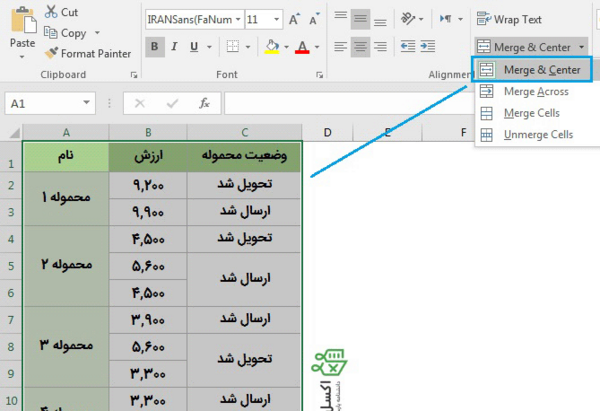The width and height of the screenshot is (600, 411).
Task: Click the Paste clipboard icon
Action: 23,20
